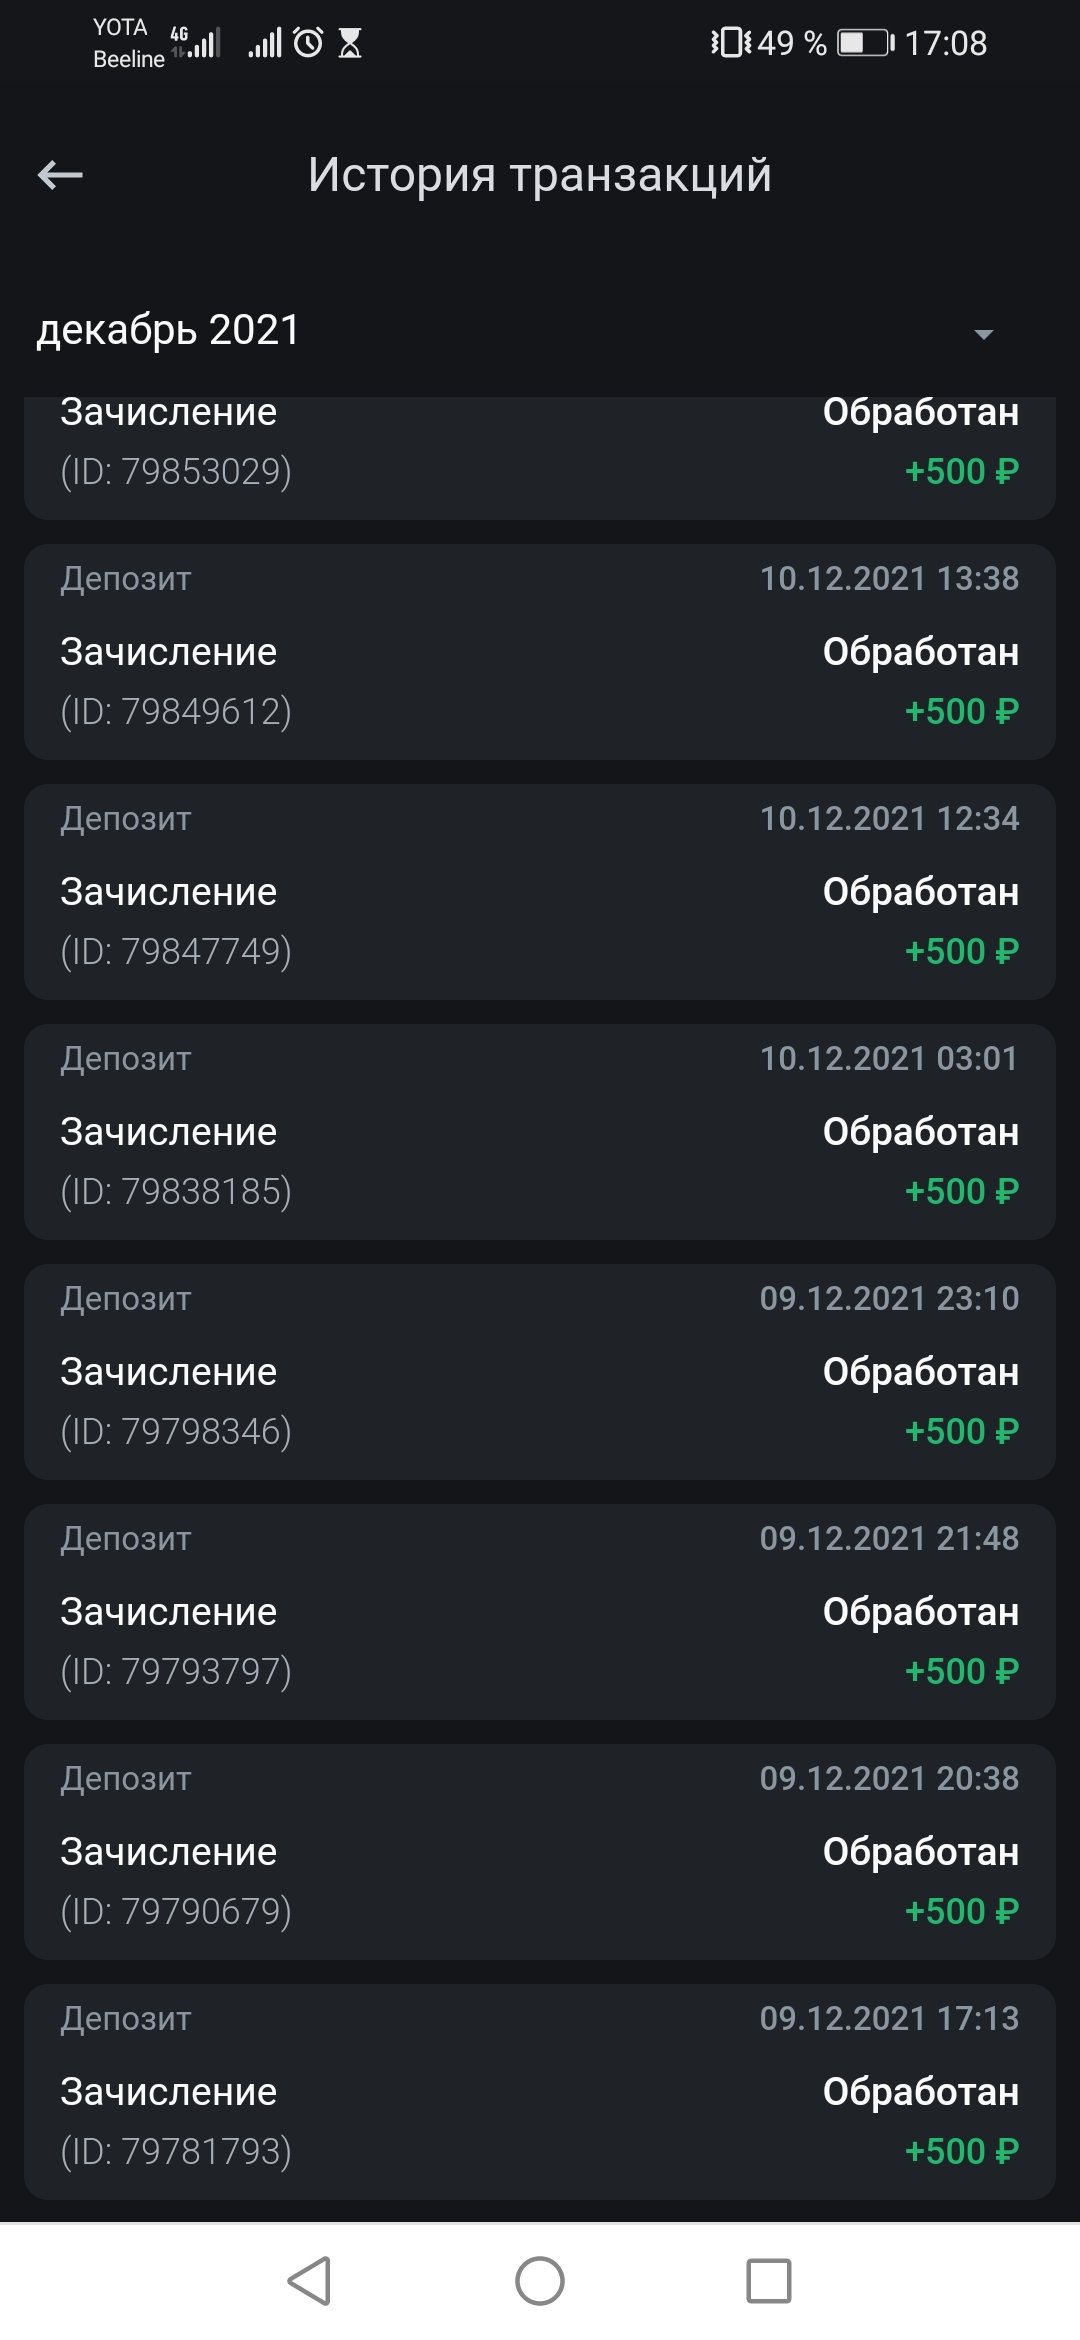Tap the vibration mode status icon
This screenshot has width=1080, height=2340.
(x=730, y=43)
